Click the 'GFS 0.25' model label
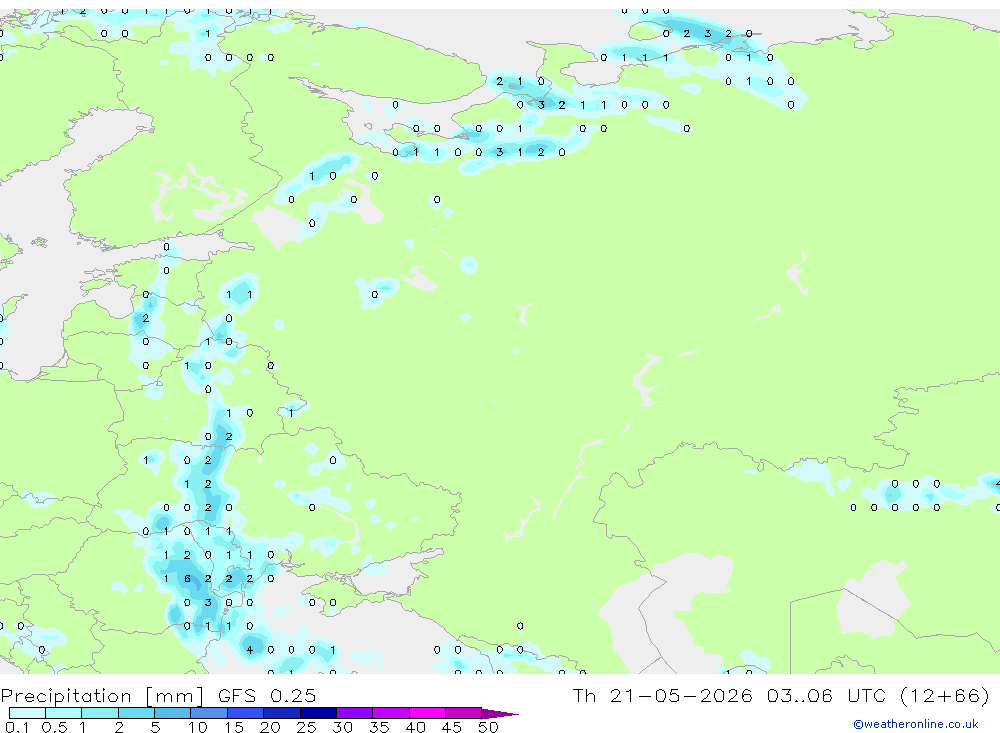This screenshot has width=1000, height=733. (x=267, y=695)
